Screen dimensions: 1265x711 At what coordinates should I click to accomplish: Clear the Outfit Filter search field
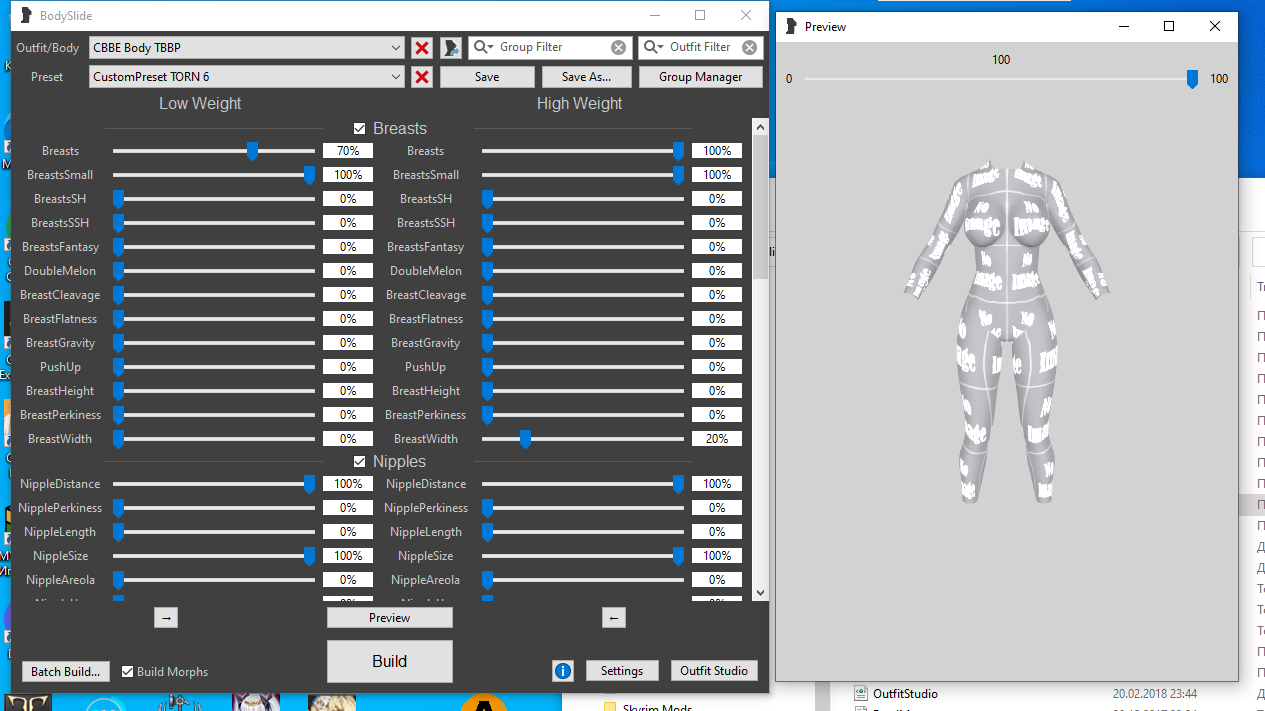click(750, 47)
